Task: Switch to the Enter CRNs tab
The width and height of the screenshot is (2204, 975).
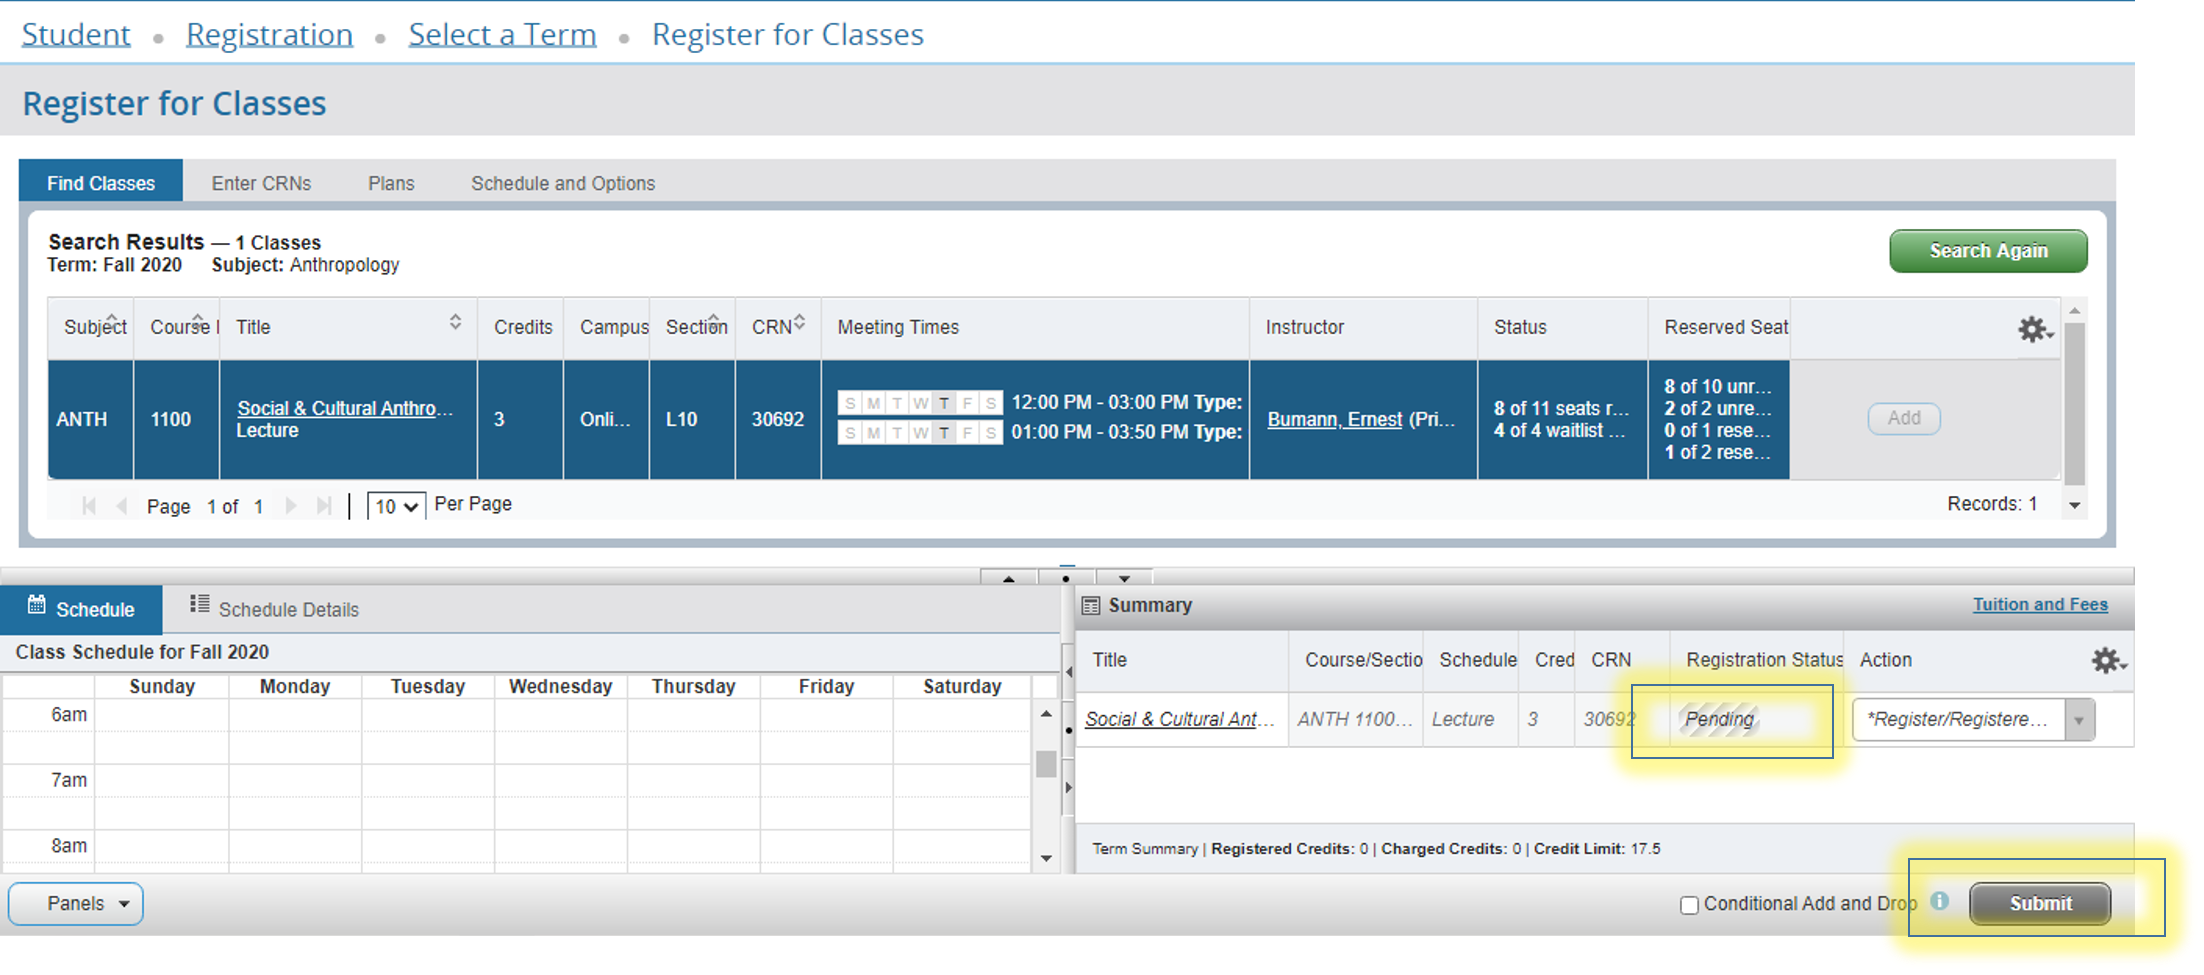Action: [261, 182]
